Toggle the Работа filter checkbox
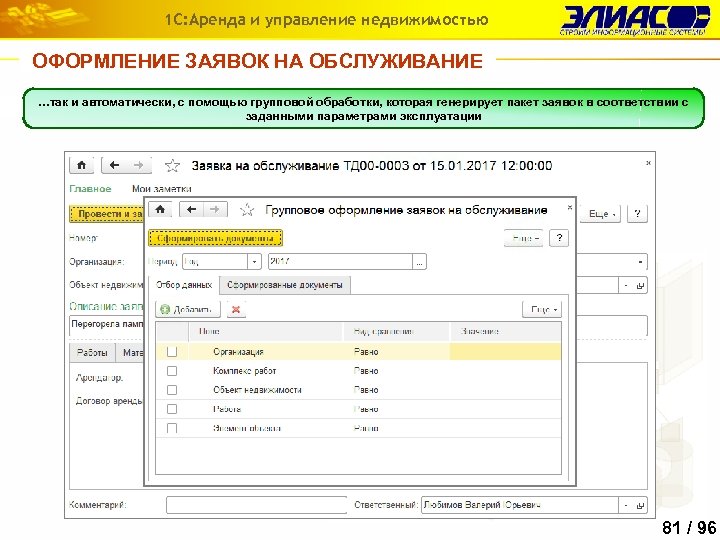 pyautogui.click(x=172, y=409)
